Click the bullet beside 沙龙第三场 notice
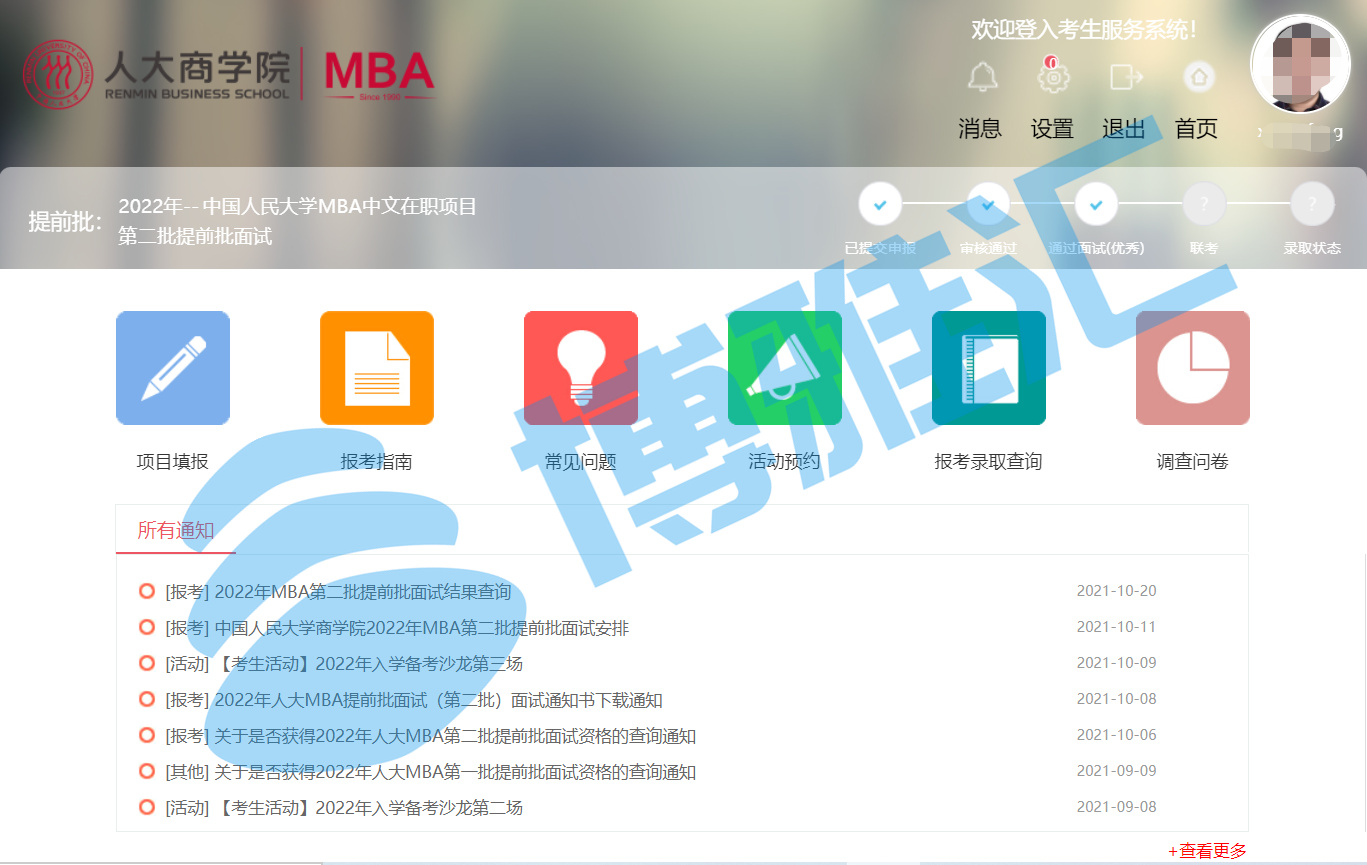1367x865 pixels. 147,663
